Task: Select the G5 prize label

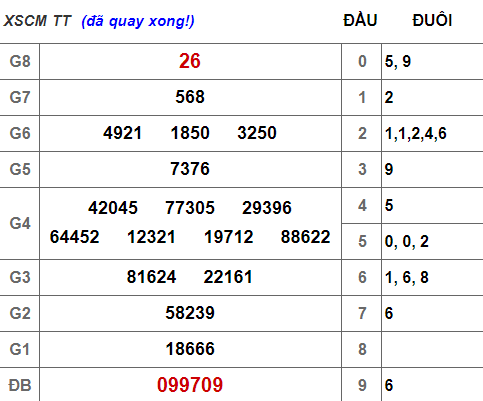Action: 20,169
